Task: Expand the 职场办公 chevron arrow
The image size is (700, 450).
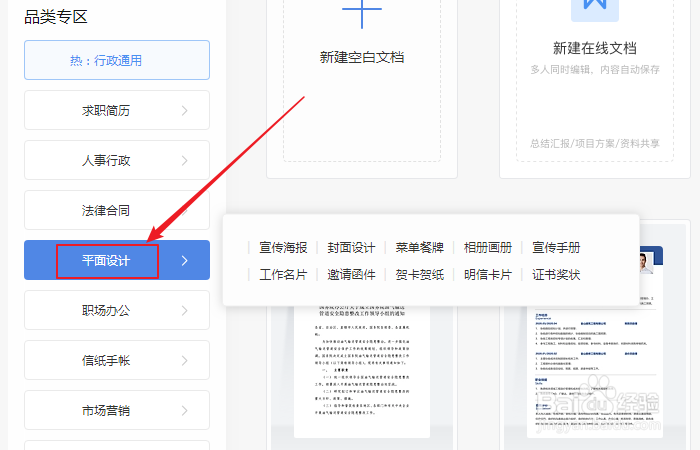Action: [x=184, y=311]
